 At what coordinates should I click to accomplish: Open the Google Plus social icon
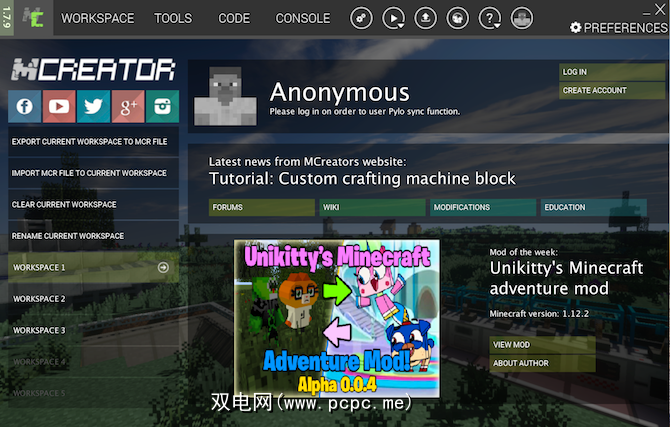point(128,106)
